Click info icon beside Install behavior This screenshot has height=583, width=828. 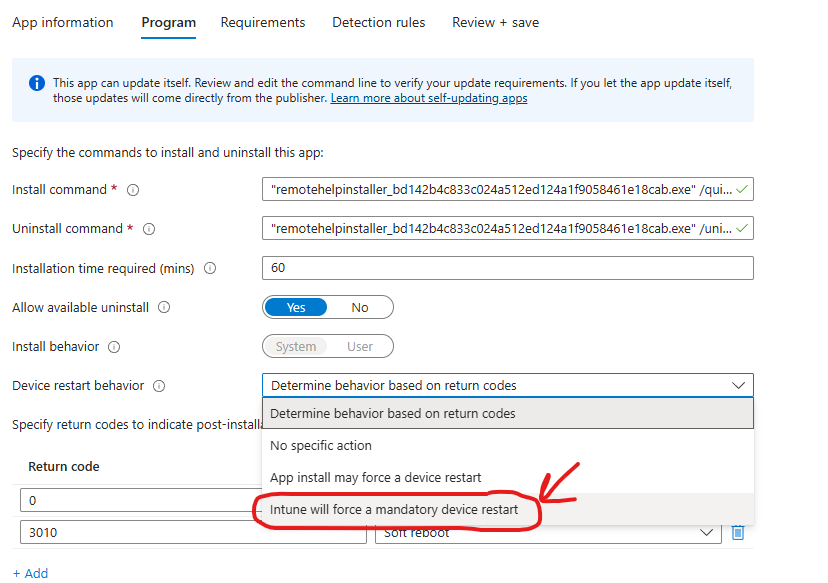[114, 347]
